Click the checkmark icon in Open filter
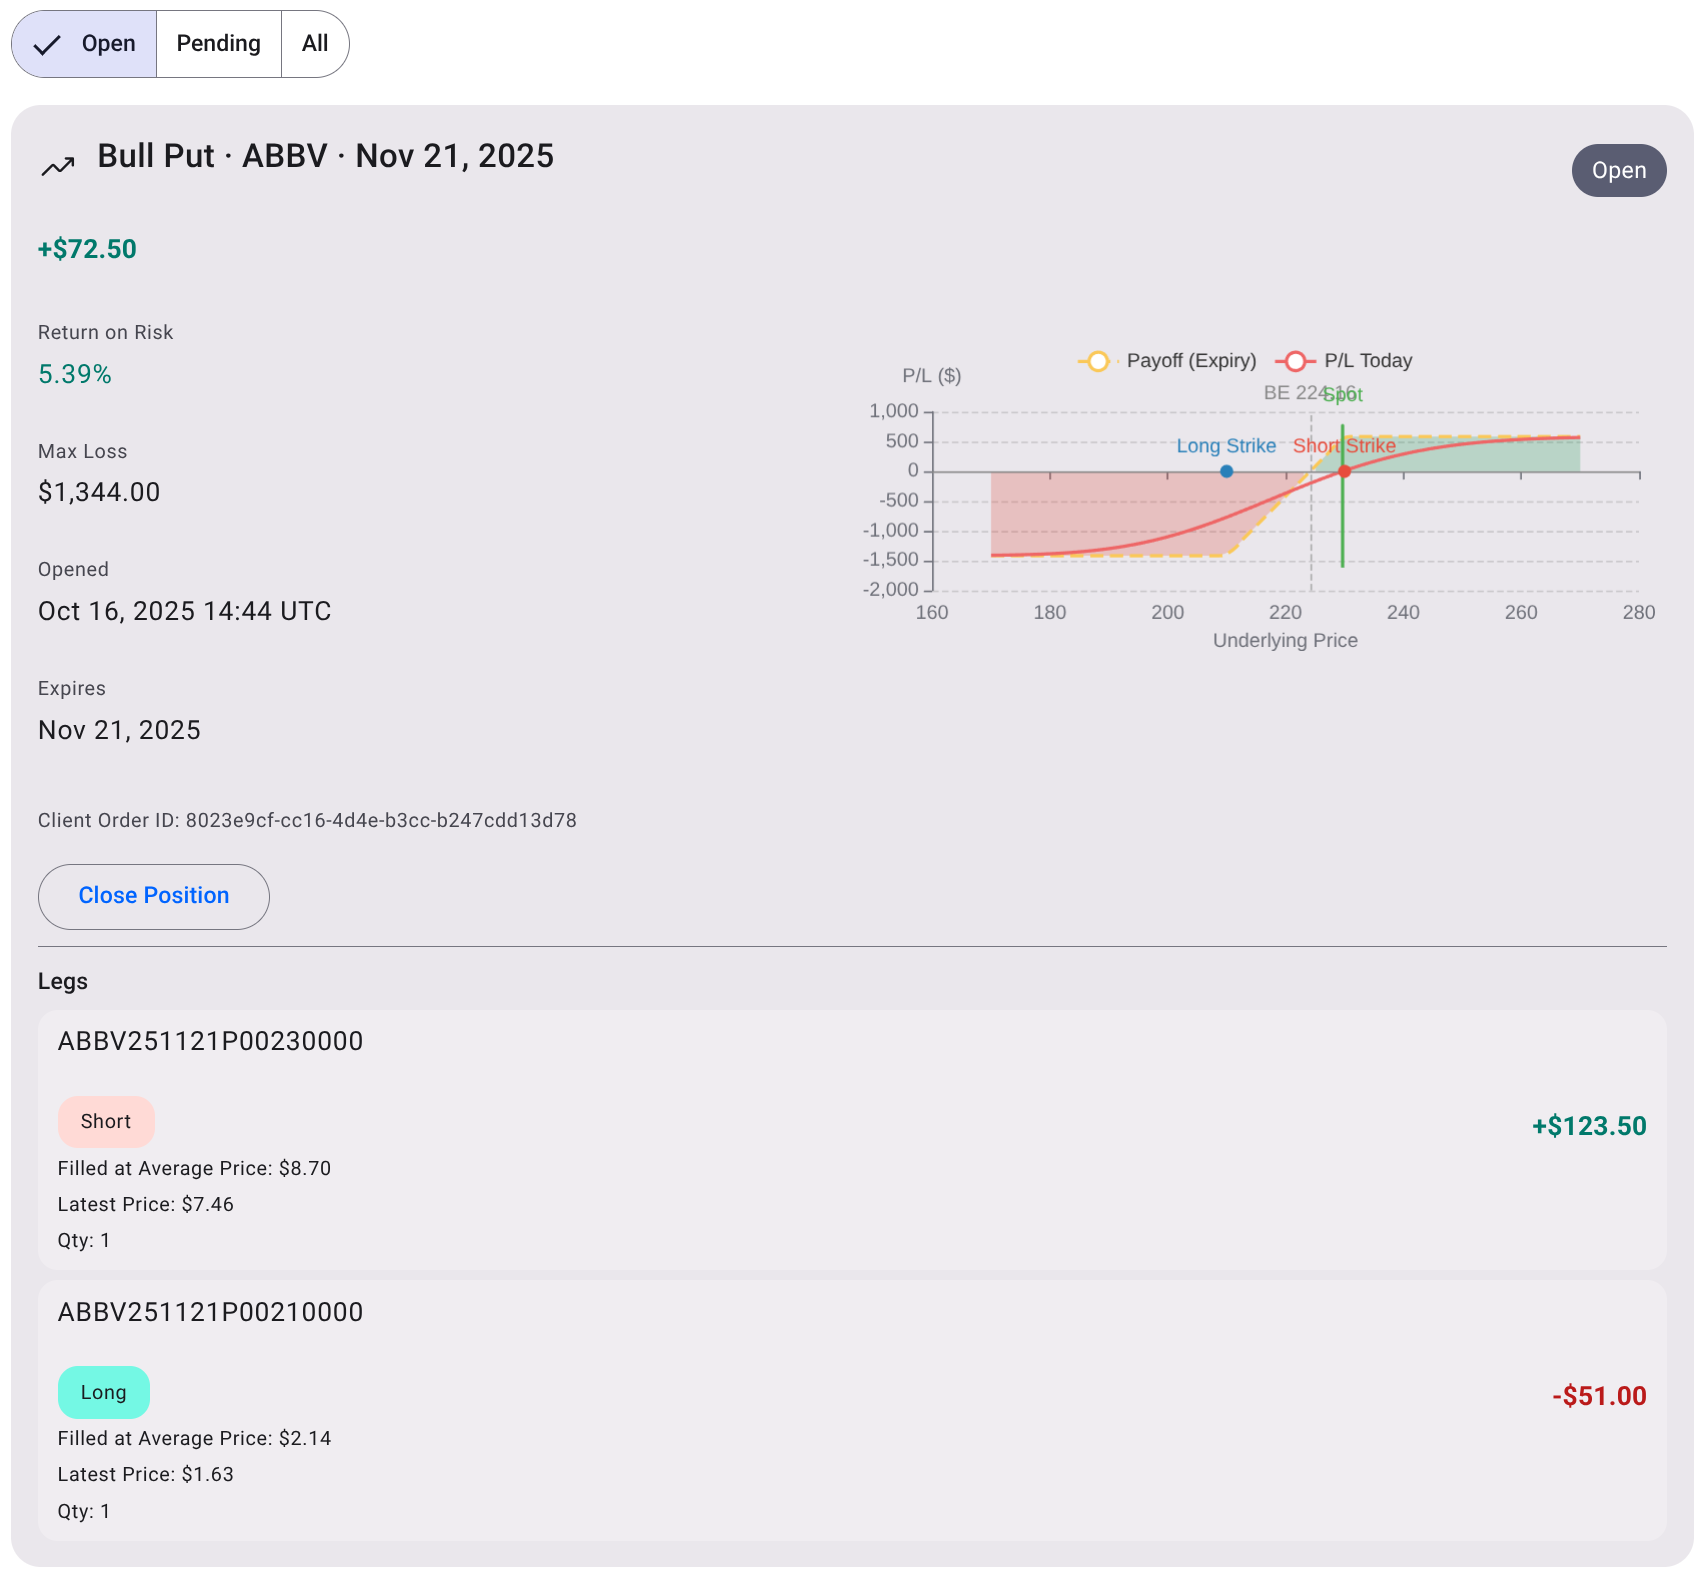1705x1575 pixels. click(x=47, y=45)
